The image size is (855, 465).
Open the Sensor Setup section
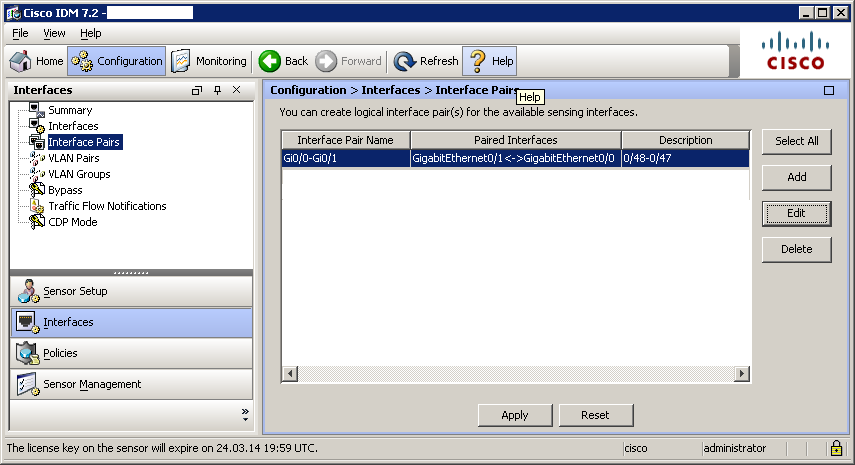pos(131,291)
